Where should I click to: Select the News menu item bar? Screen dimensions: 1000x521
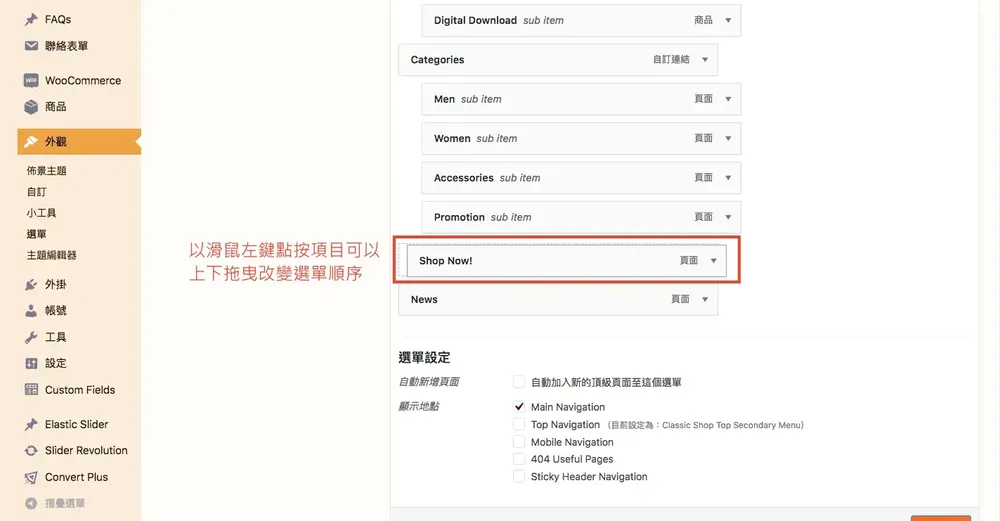point(558,299)
